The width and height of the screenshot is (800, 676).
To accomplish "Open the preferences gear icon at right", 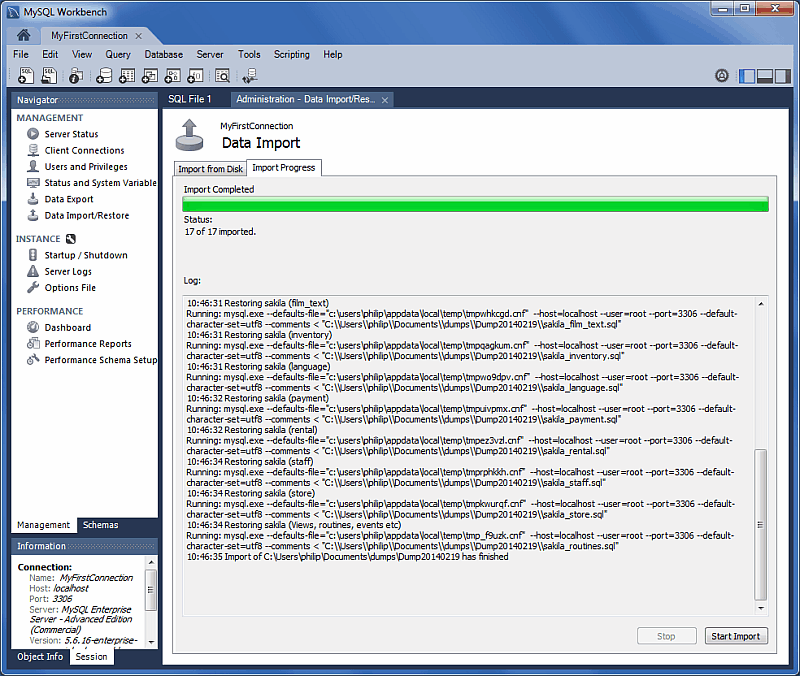I will click(721, 76).
